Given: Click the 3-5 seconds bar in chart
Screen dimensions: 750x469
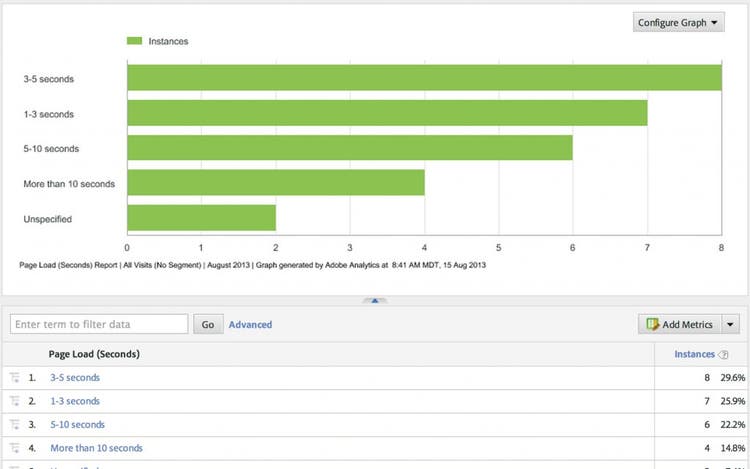Looking at the screenshot, I should [424, 78].
